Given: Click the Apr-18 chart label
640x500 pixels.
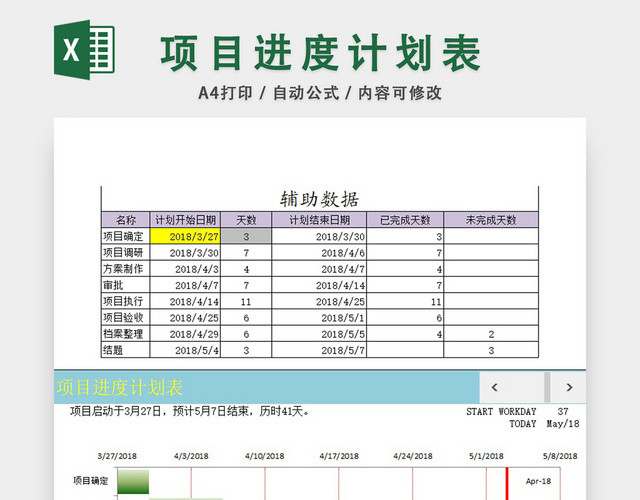Looking at the screenshot, I should tap(538, 481).
